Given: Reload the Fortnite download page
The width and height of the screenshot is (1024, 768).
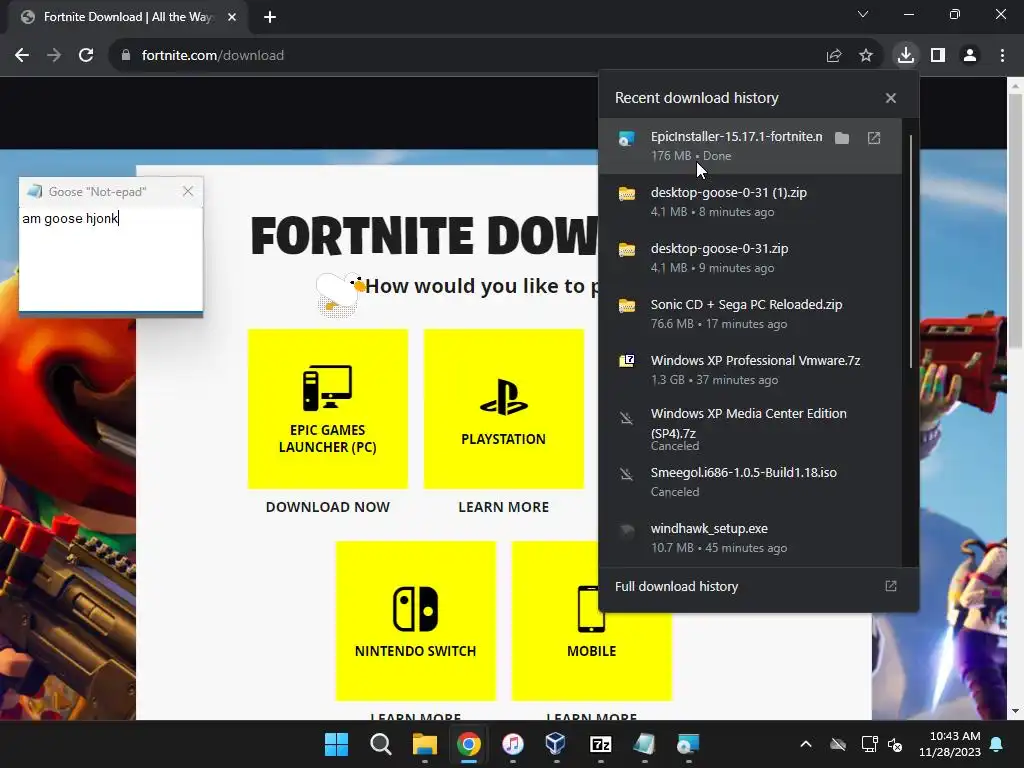Looking at the screenshot, I should pos(86,56).
